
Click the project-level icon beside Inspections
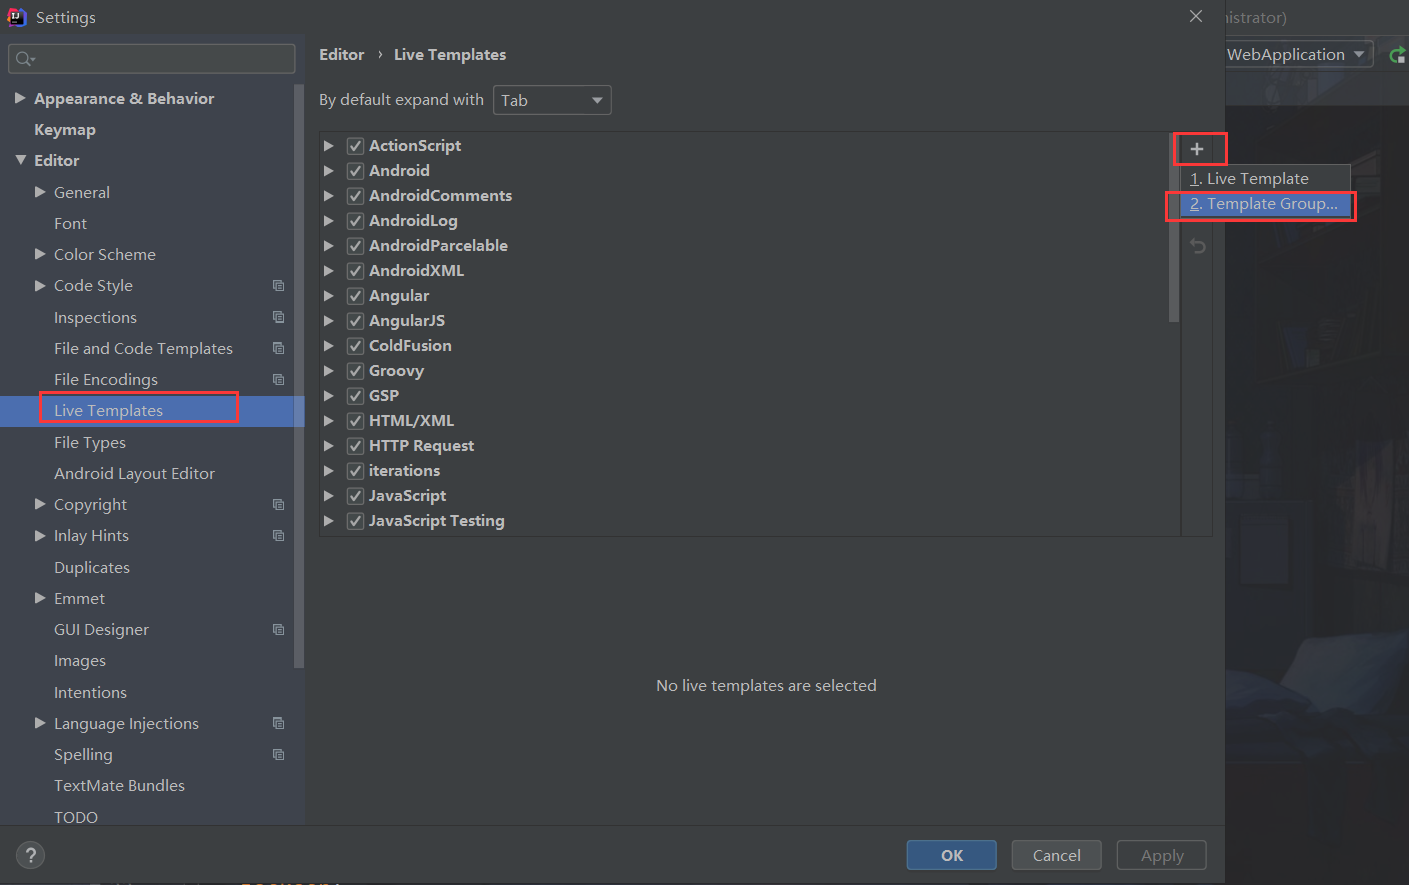(x=279, y=317)
